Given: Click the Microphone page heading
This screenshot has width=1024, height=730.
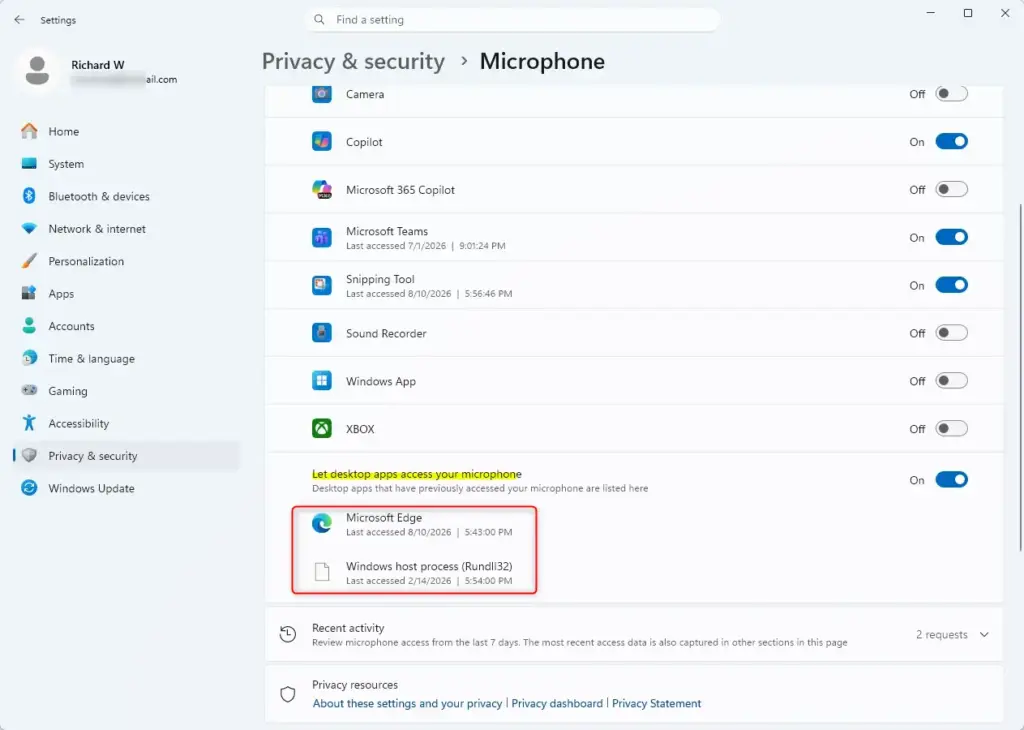Looking at the screenshot, I should (x=542, y=61).
